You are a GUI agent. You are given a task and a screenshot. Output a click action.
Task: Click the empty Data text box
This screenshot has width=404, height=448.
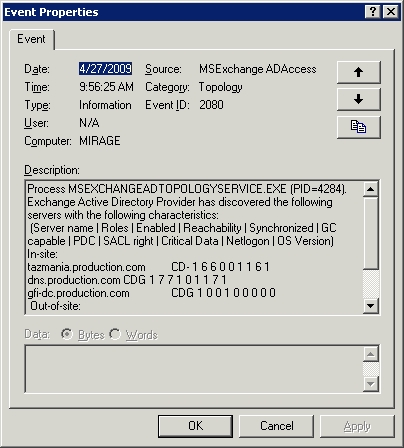[194, 369]
